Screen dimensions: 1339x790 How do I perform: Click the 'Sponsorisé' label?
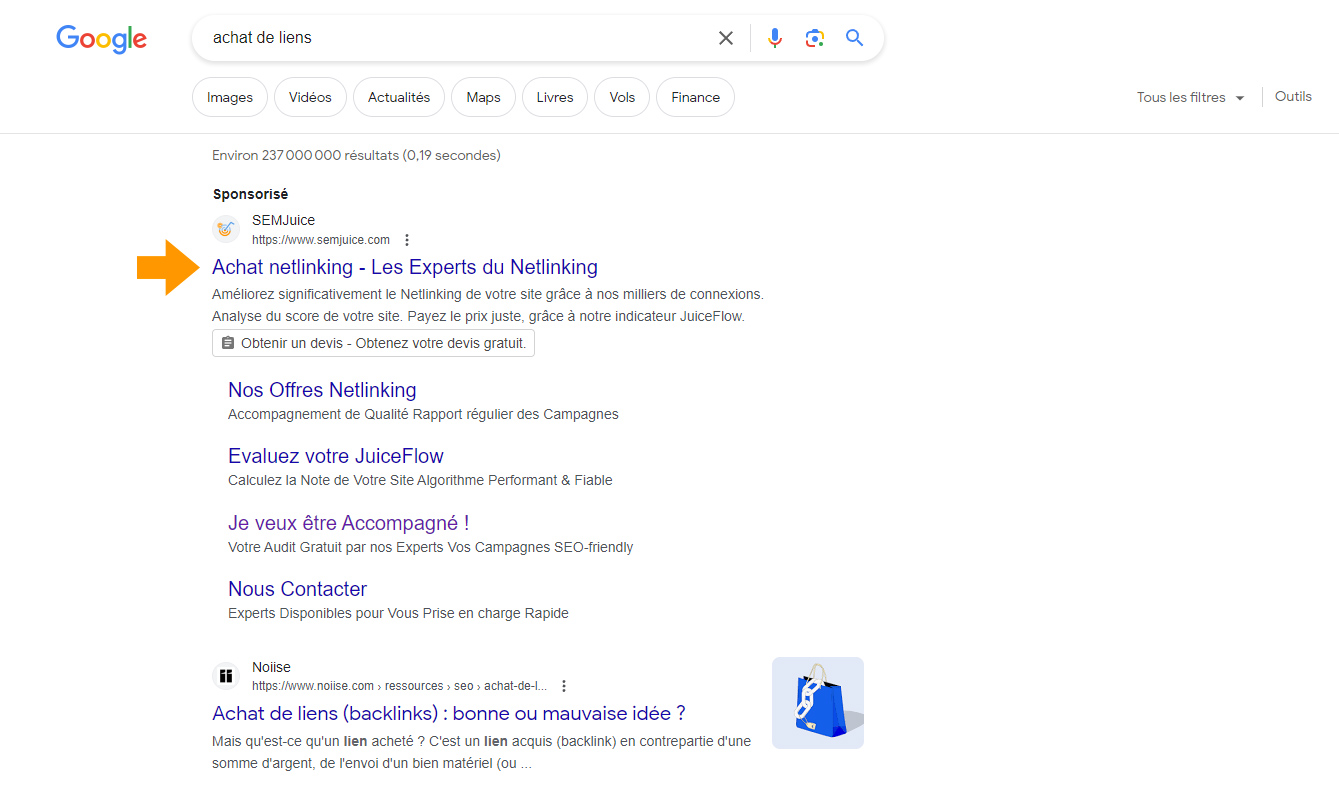point(250,194)
